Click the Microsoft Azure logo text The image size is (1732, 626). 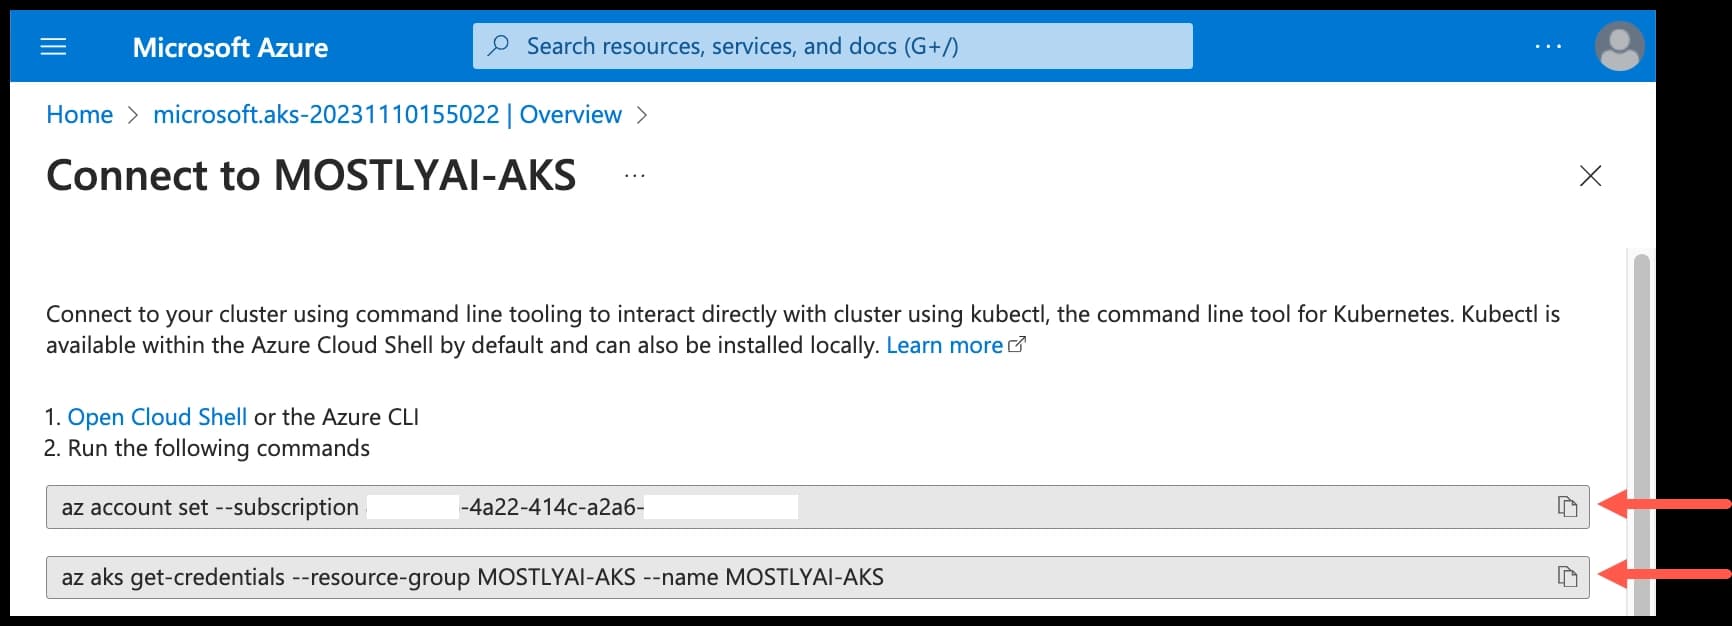pyautogui.click(x=230, y=47)
